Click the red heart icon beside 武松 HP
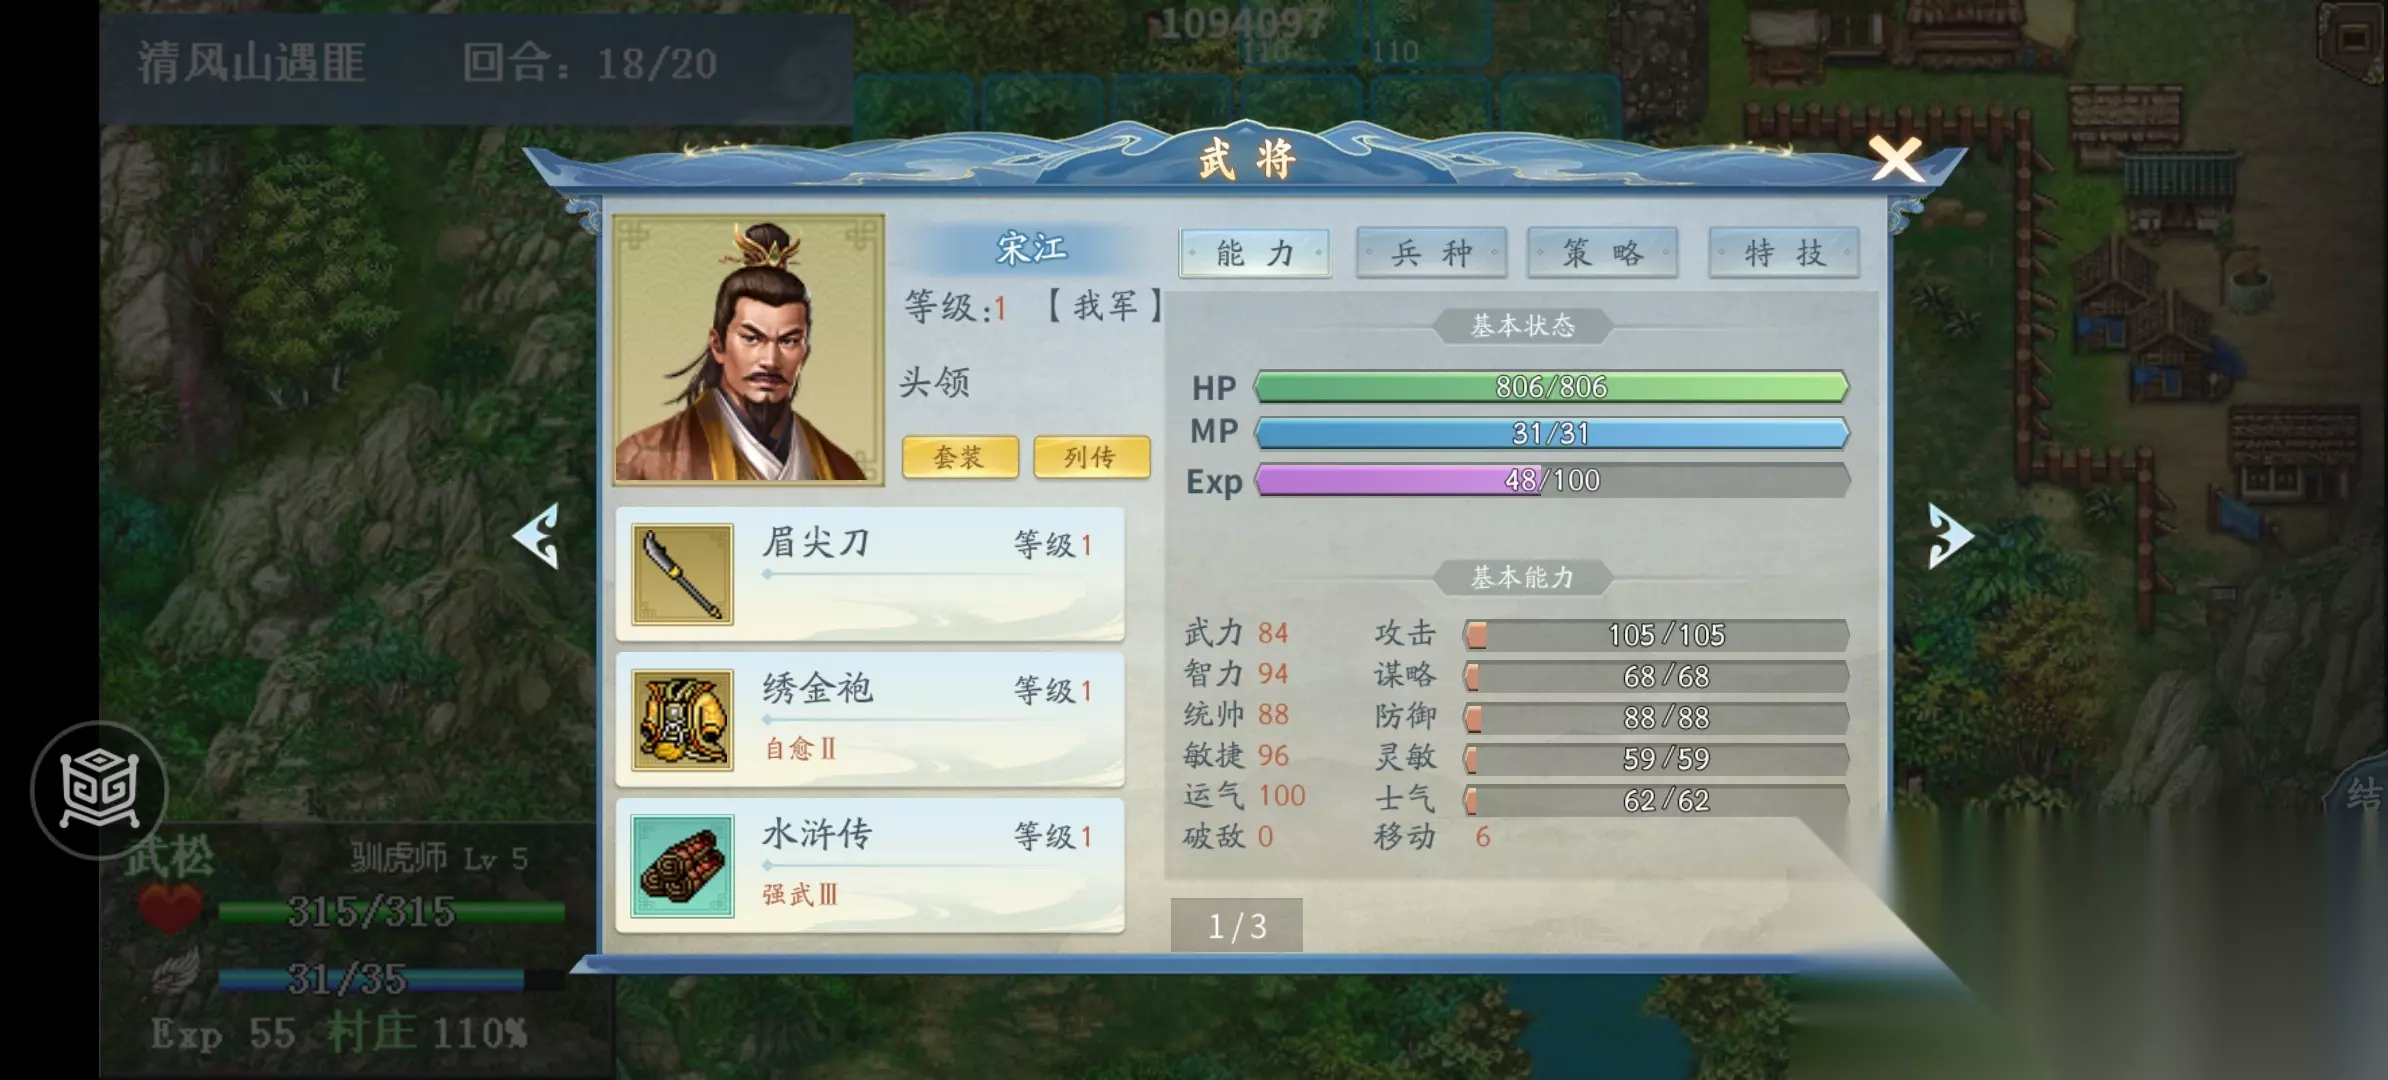Screen dimensions: 2388x1080 tap(170, 909)
